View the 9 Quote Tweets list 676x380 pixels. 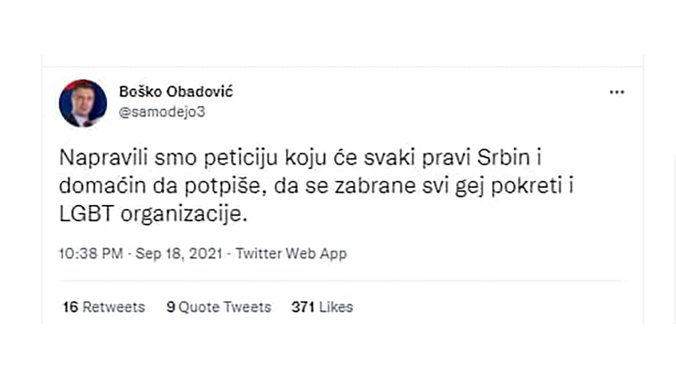coord(219,307)
